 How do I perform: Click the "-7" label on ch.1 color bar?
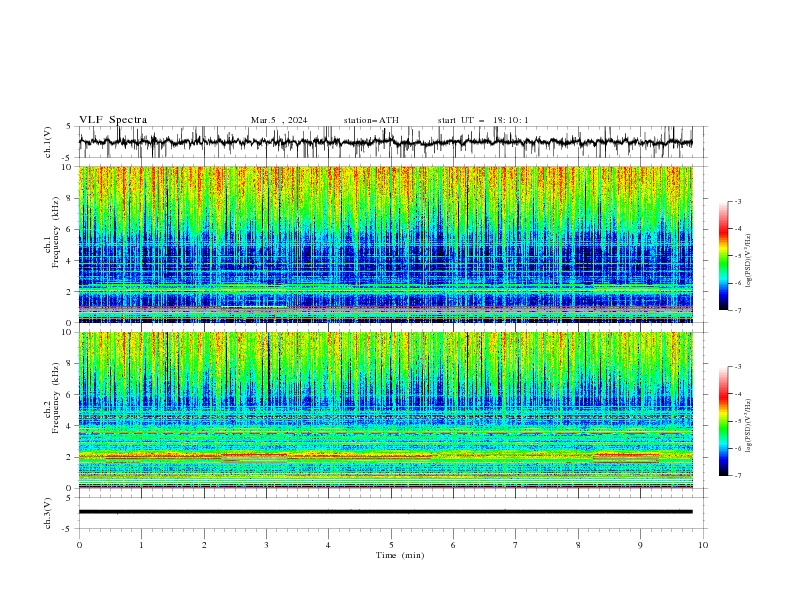(x=738, y=310)
